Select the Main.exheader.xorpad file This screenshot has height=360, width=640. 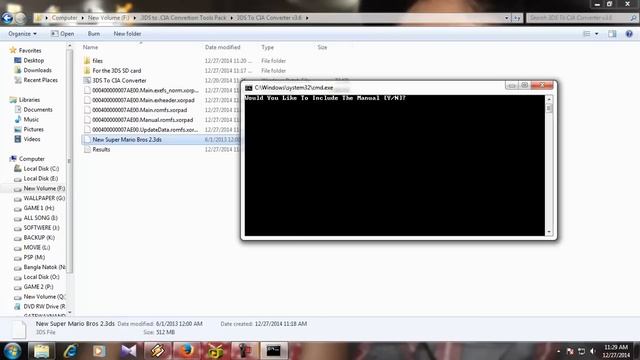143,100
